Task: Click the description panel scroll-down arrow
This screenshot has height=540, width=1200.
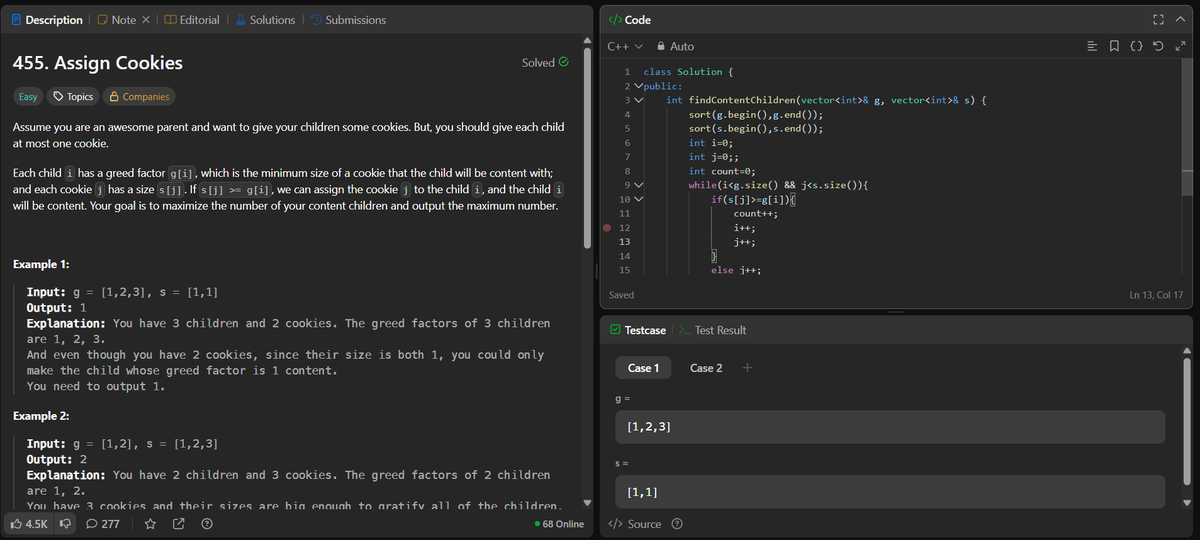Action: pos(588,502)
